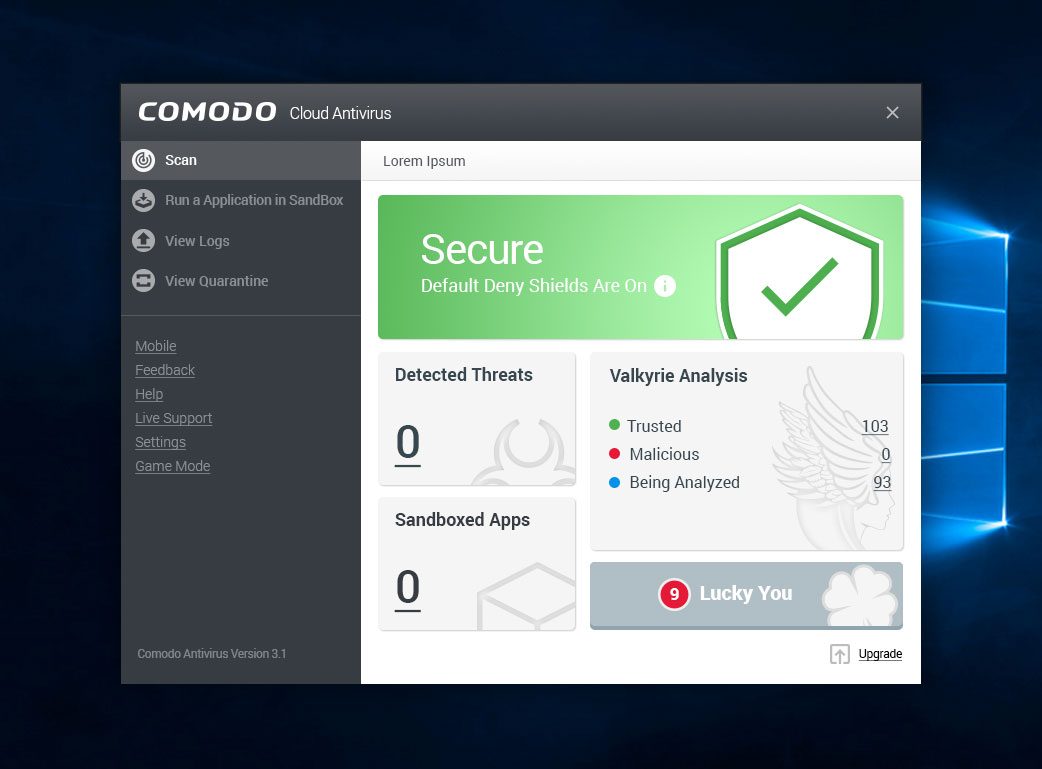
Task: Open Live Support link
Action: pyautogui.click(x=173, y=418)
